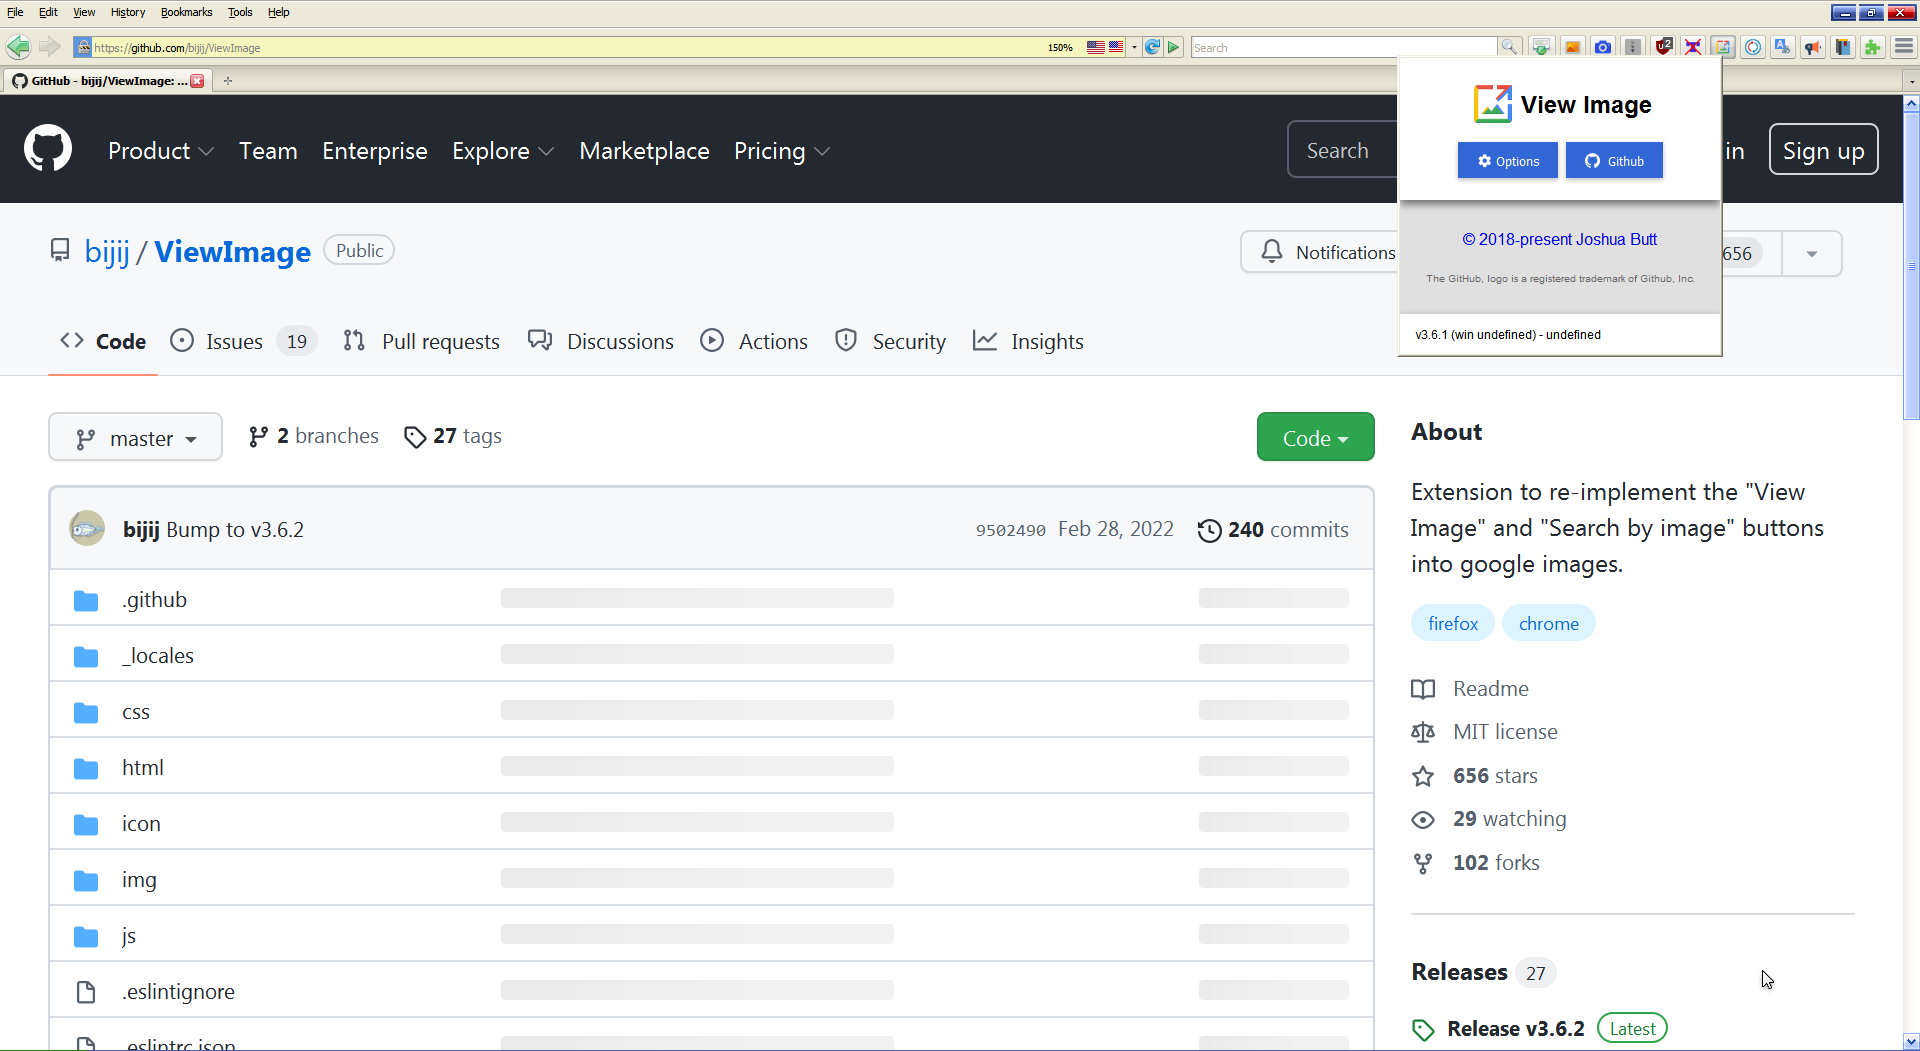
Task: Click the magnifier icon in the browser search box
Action: point(1509,47)
